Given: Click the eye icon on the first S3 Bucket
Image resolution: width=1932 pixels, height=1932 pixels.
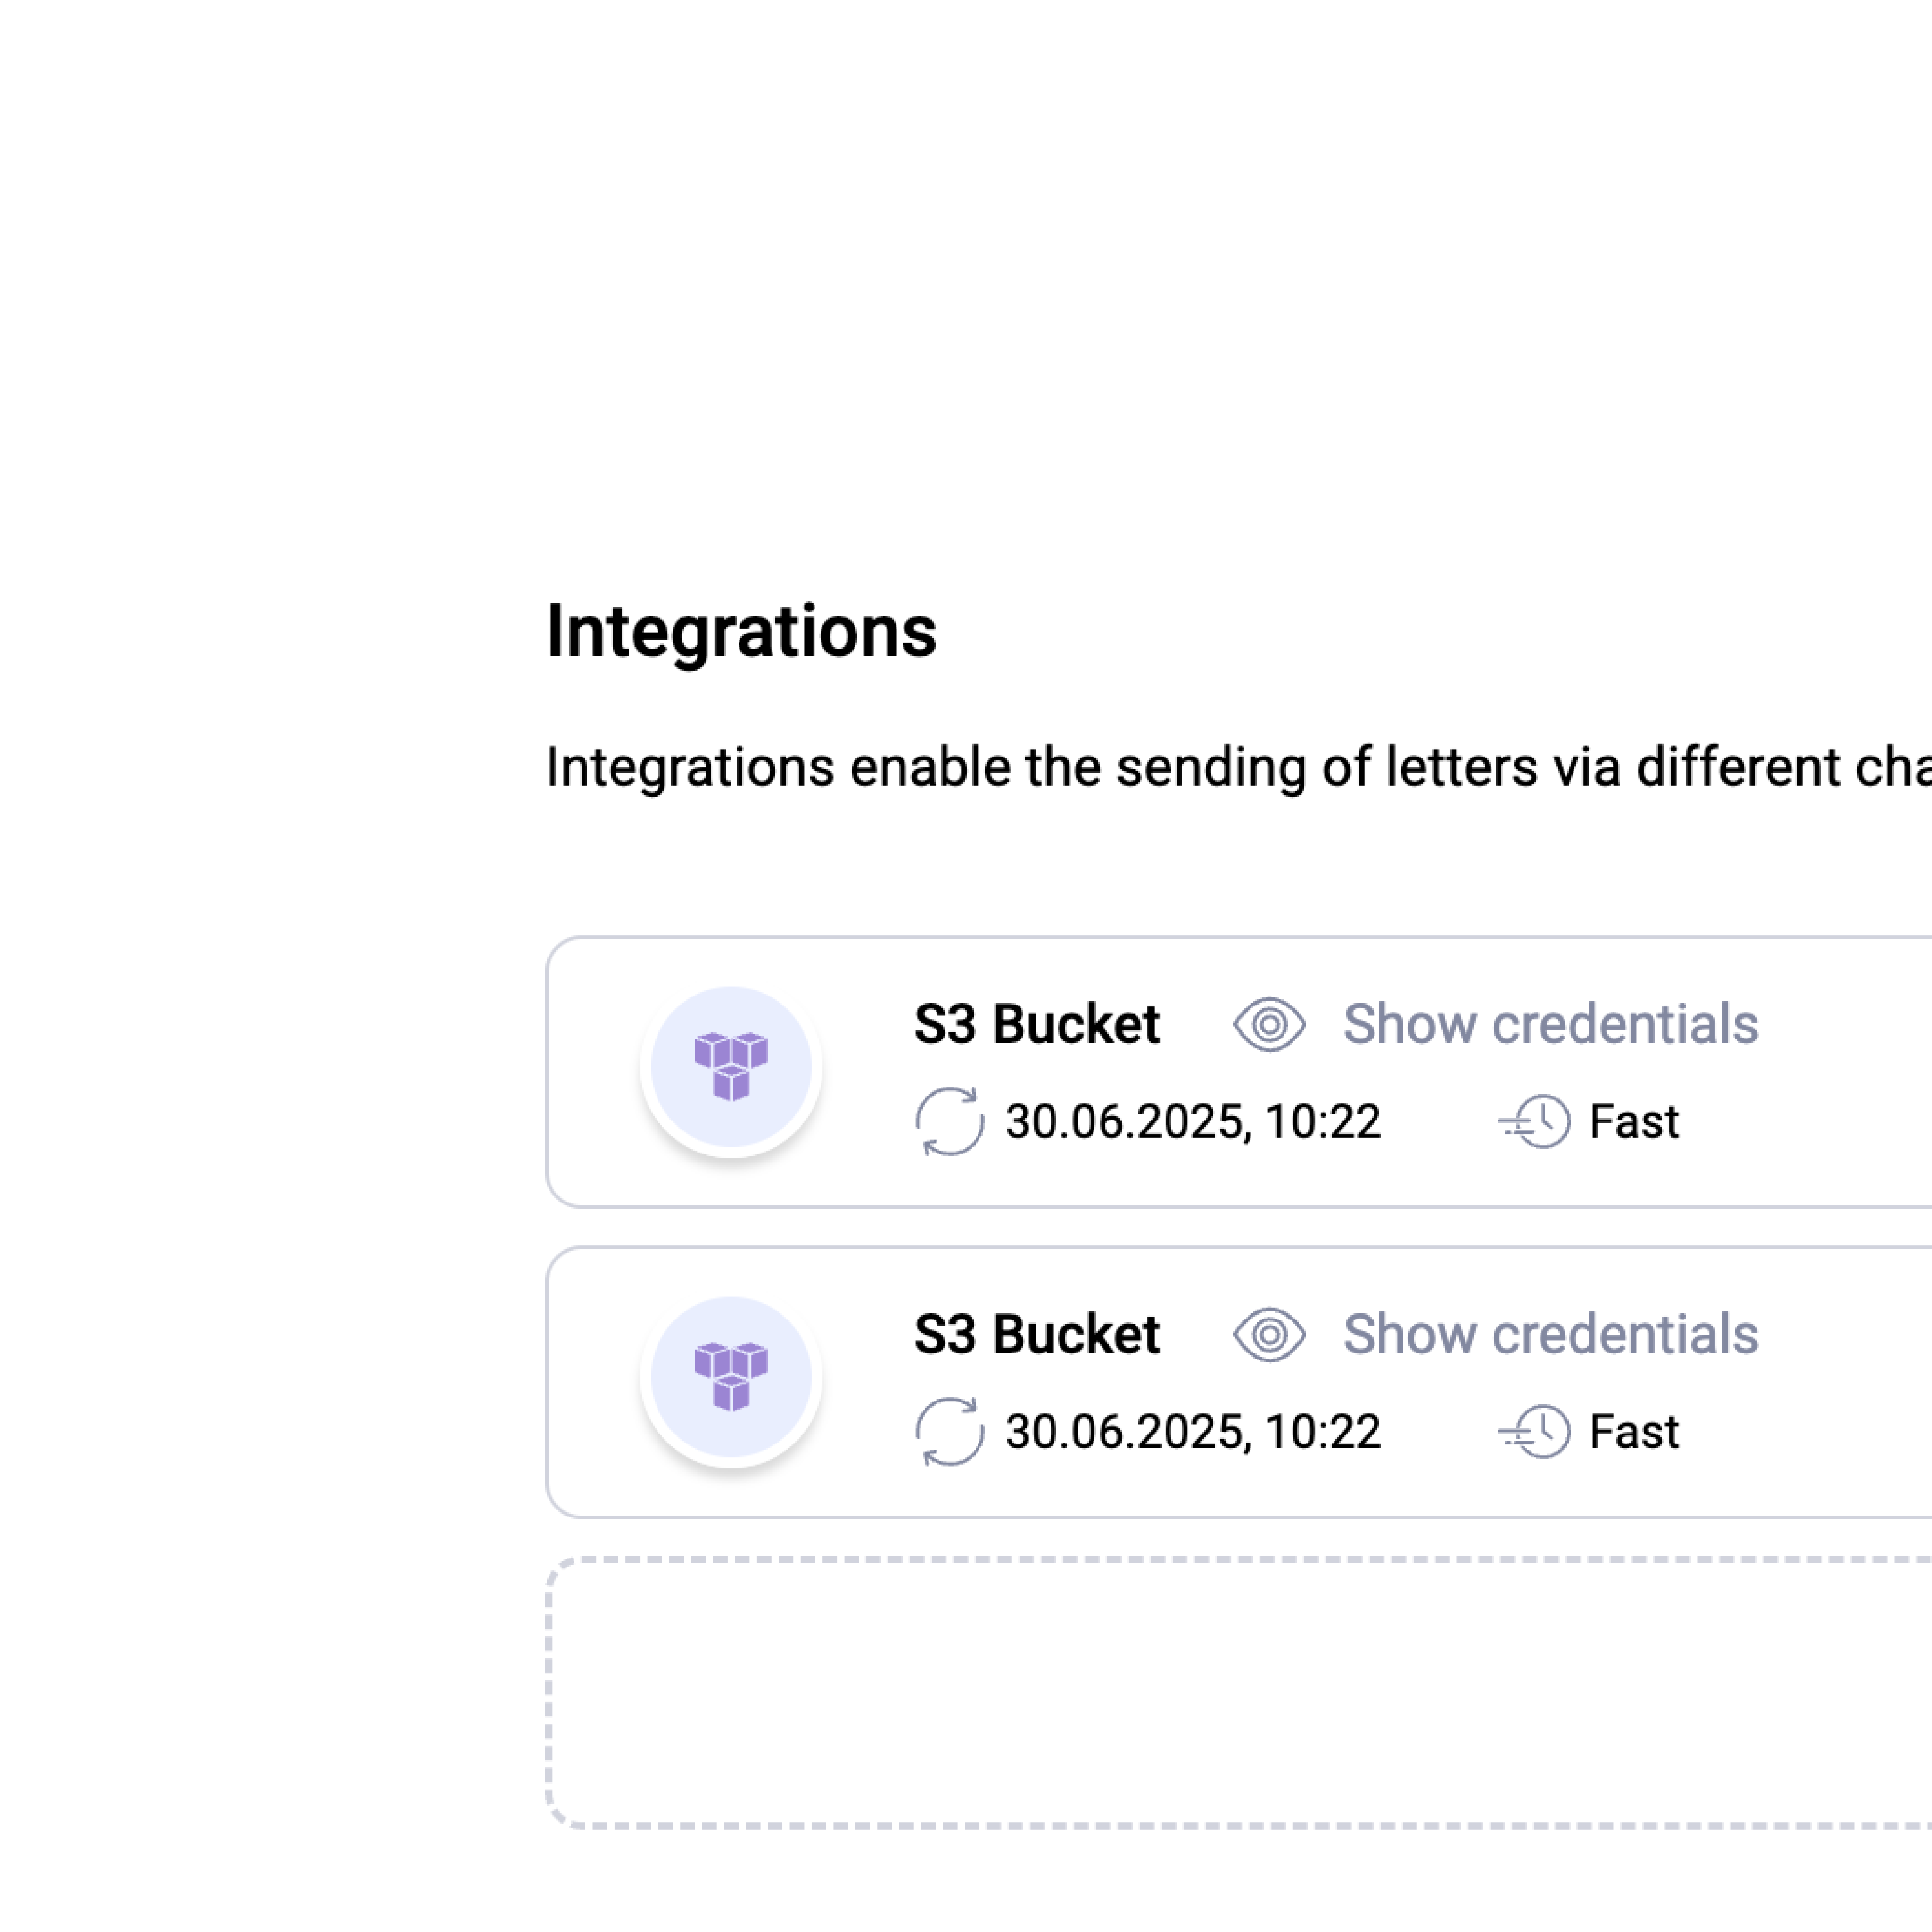Looking at the screenshot, I should (1268, 1023).
